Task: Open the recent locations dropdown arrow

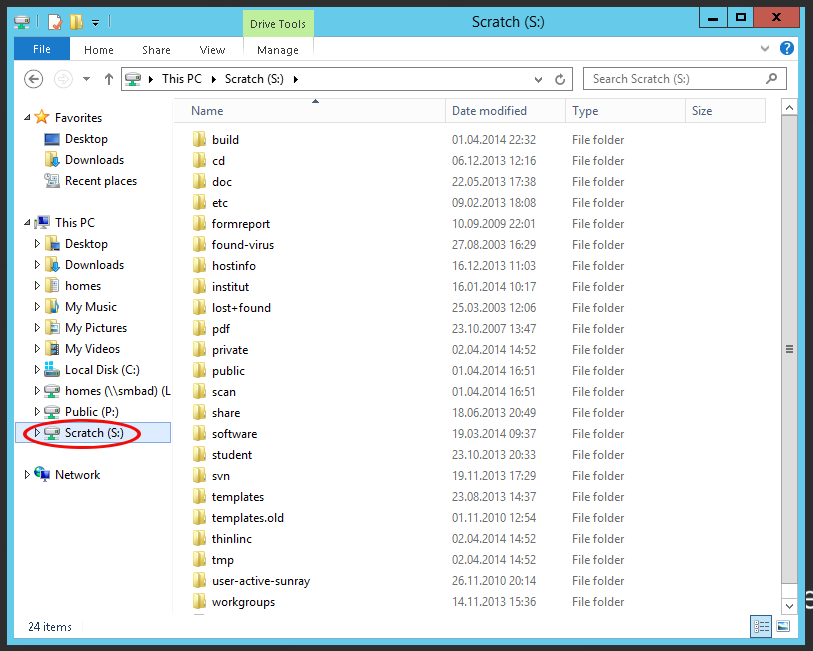Action: pyautogui.click(x=87, y=79)
